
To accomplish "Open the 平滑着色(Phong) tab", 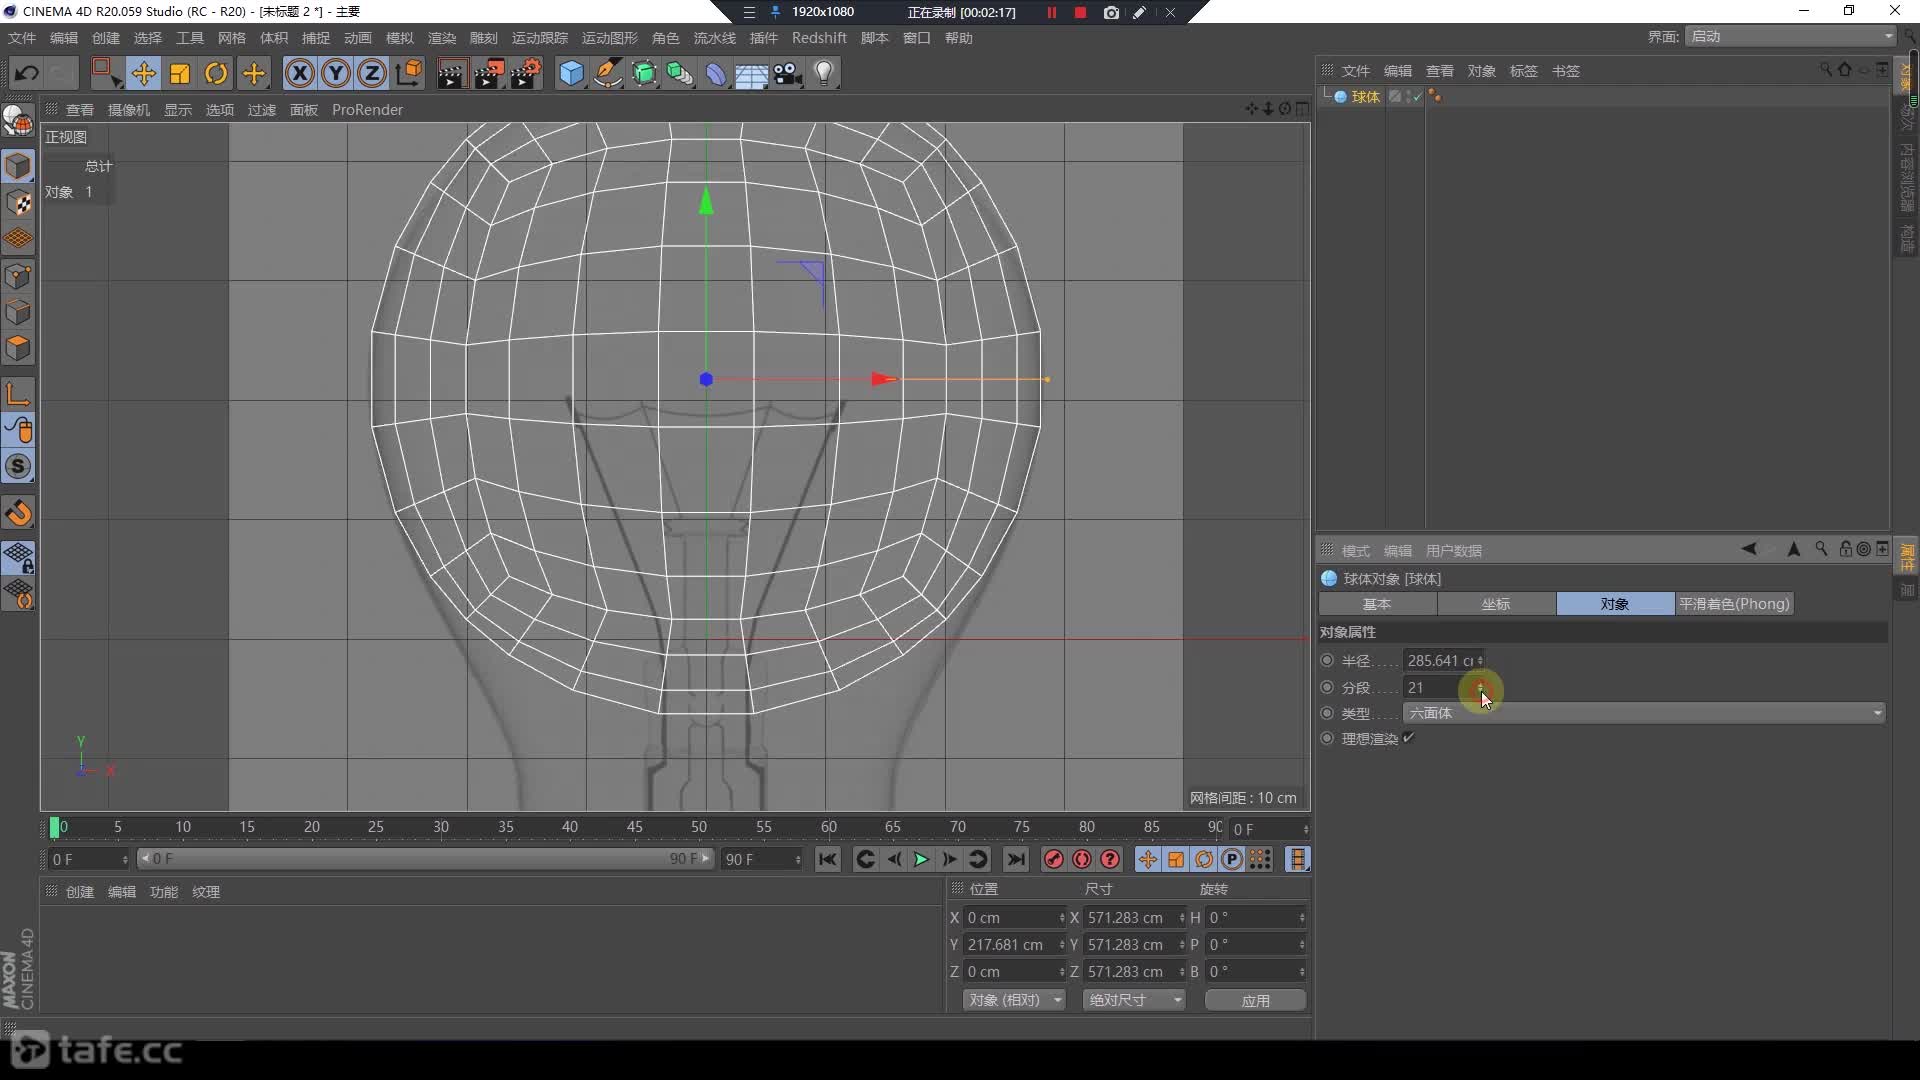I will [x=1734, y=604].
